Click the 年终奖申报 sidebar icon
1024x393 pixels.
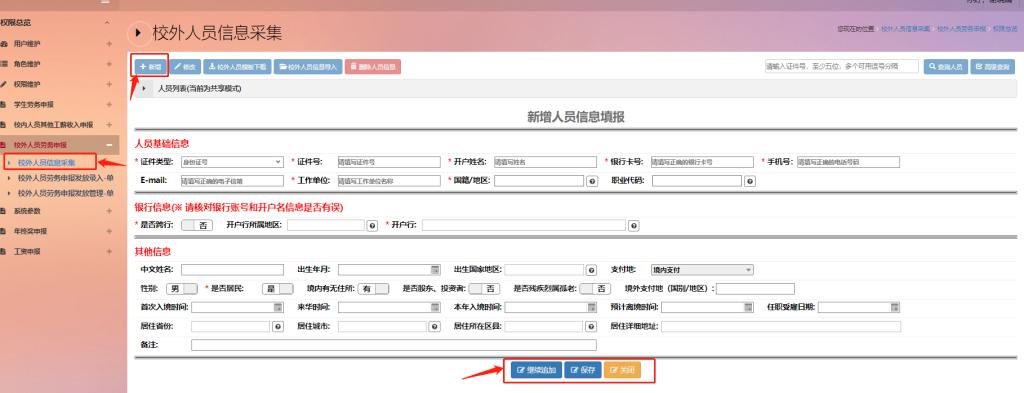pyautogui.click(x=4, y=231)
